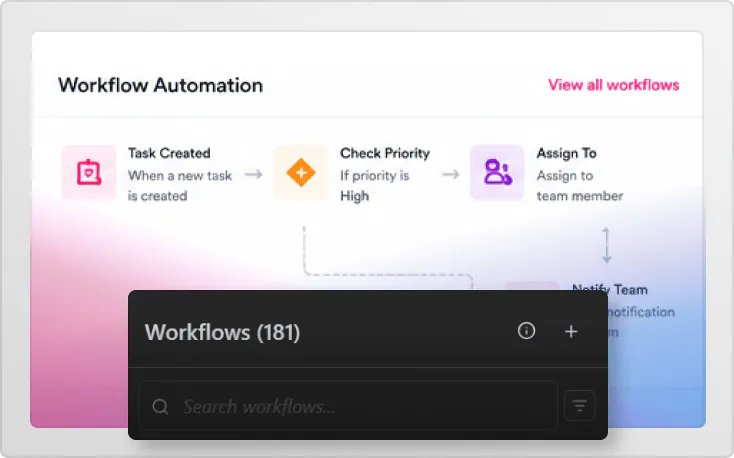Click "If priority is High" condition text
Viewport: 734px width, 458px height.
click(x=374, y=185)
